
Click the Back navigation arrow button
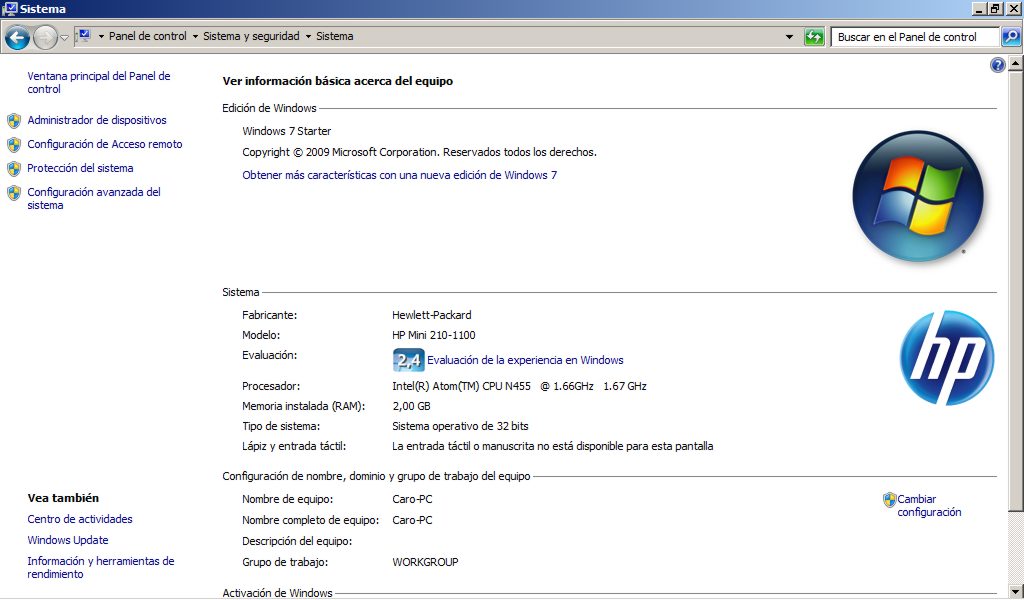17,37
